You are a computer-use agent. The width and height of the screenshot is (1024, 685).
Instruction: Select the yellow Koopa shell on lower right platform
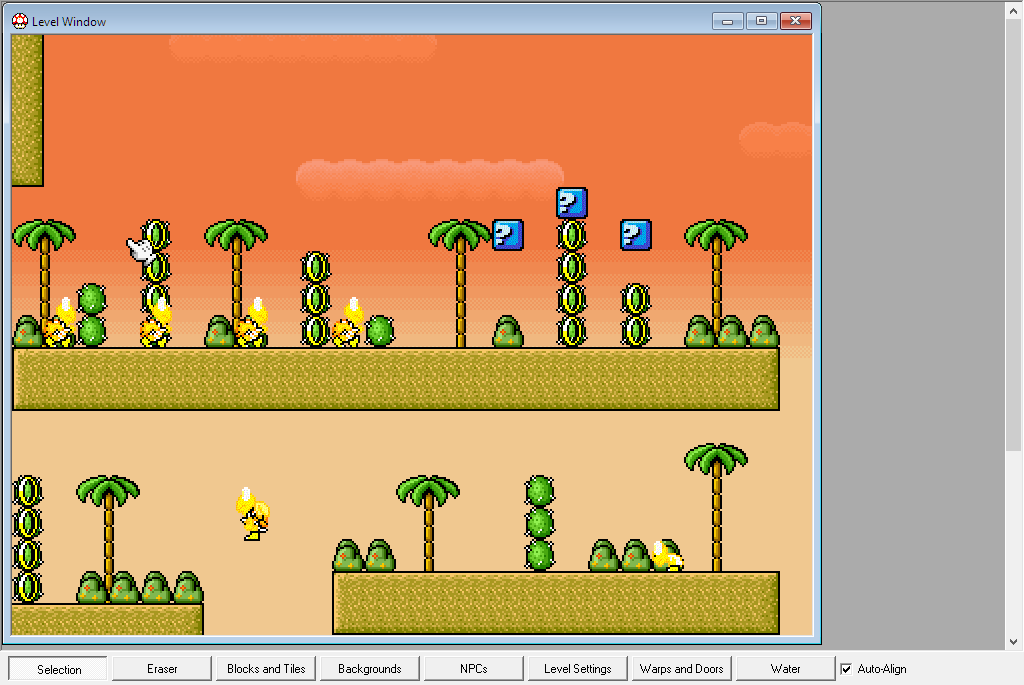click(x=668, y=556)
